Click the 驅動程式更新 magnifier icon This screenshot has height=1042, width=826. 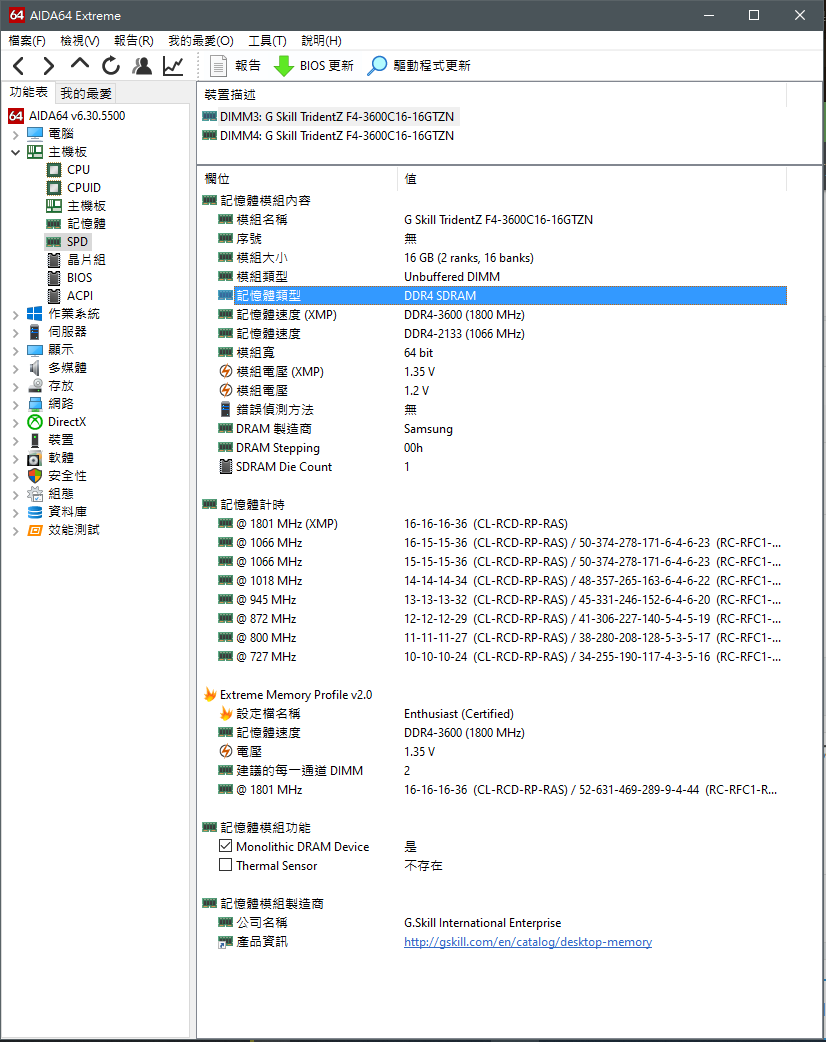(x=377, y=66)
